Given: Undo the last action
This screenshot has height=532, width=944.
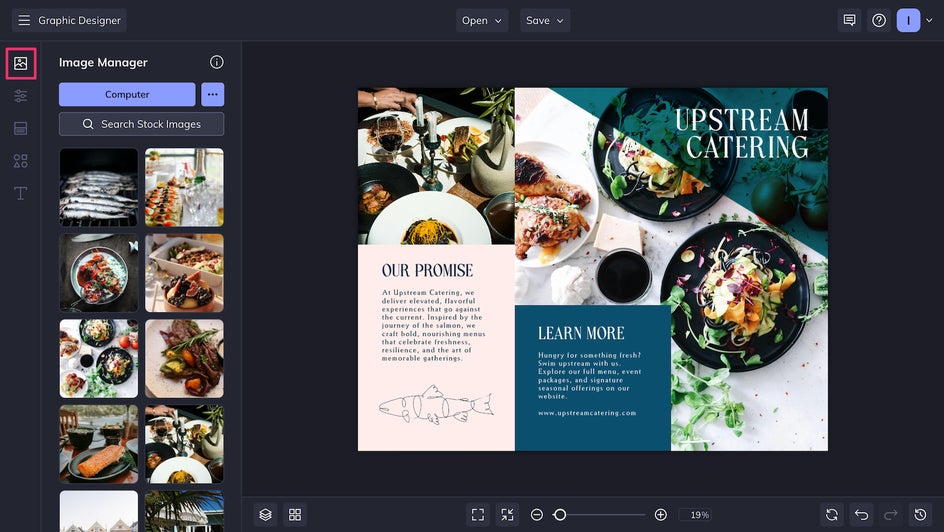Looking at the screenshot, I should (x=862, y=515).
